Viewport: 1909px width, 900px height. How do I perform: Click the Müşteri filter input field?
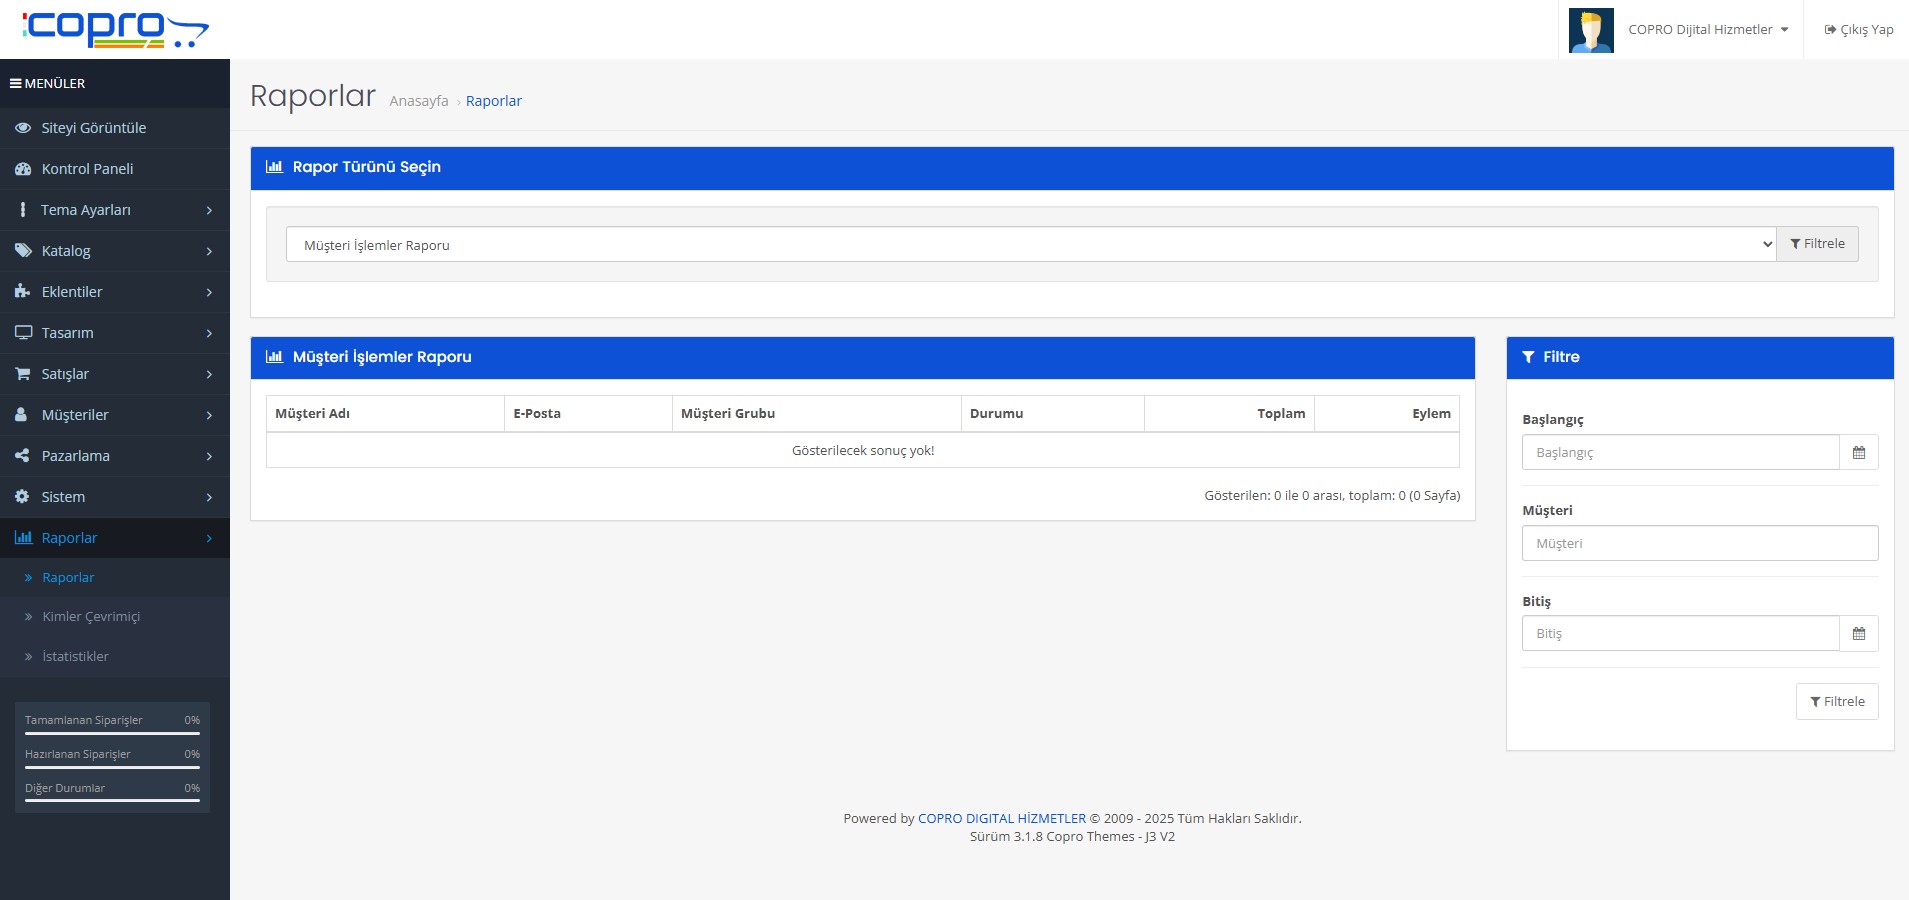pos(1699,544)
